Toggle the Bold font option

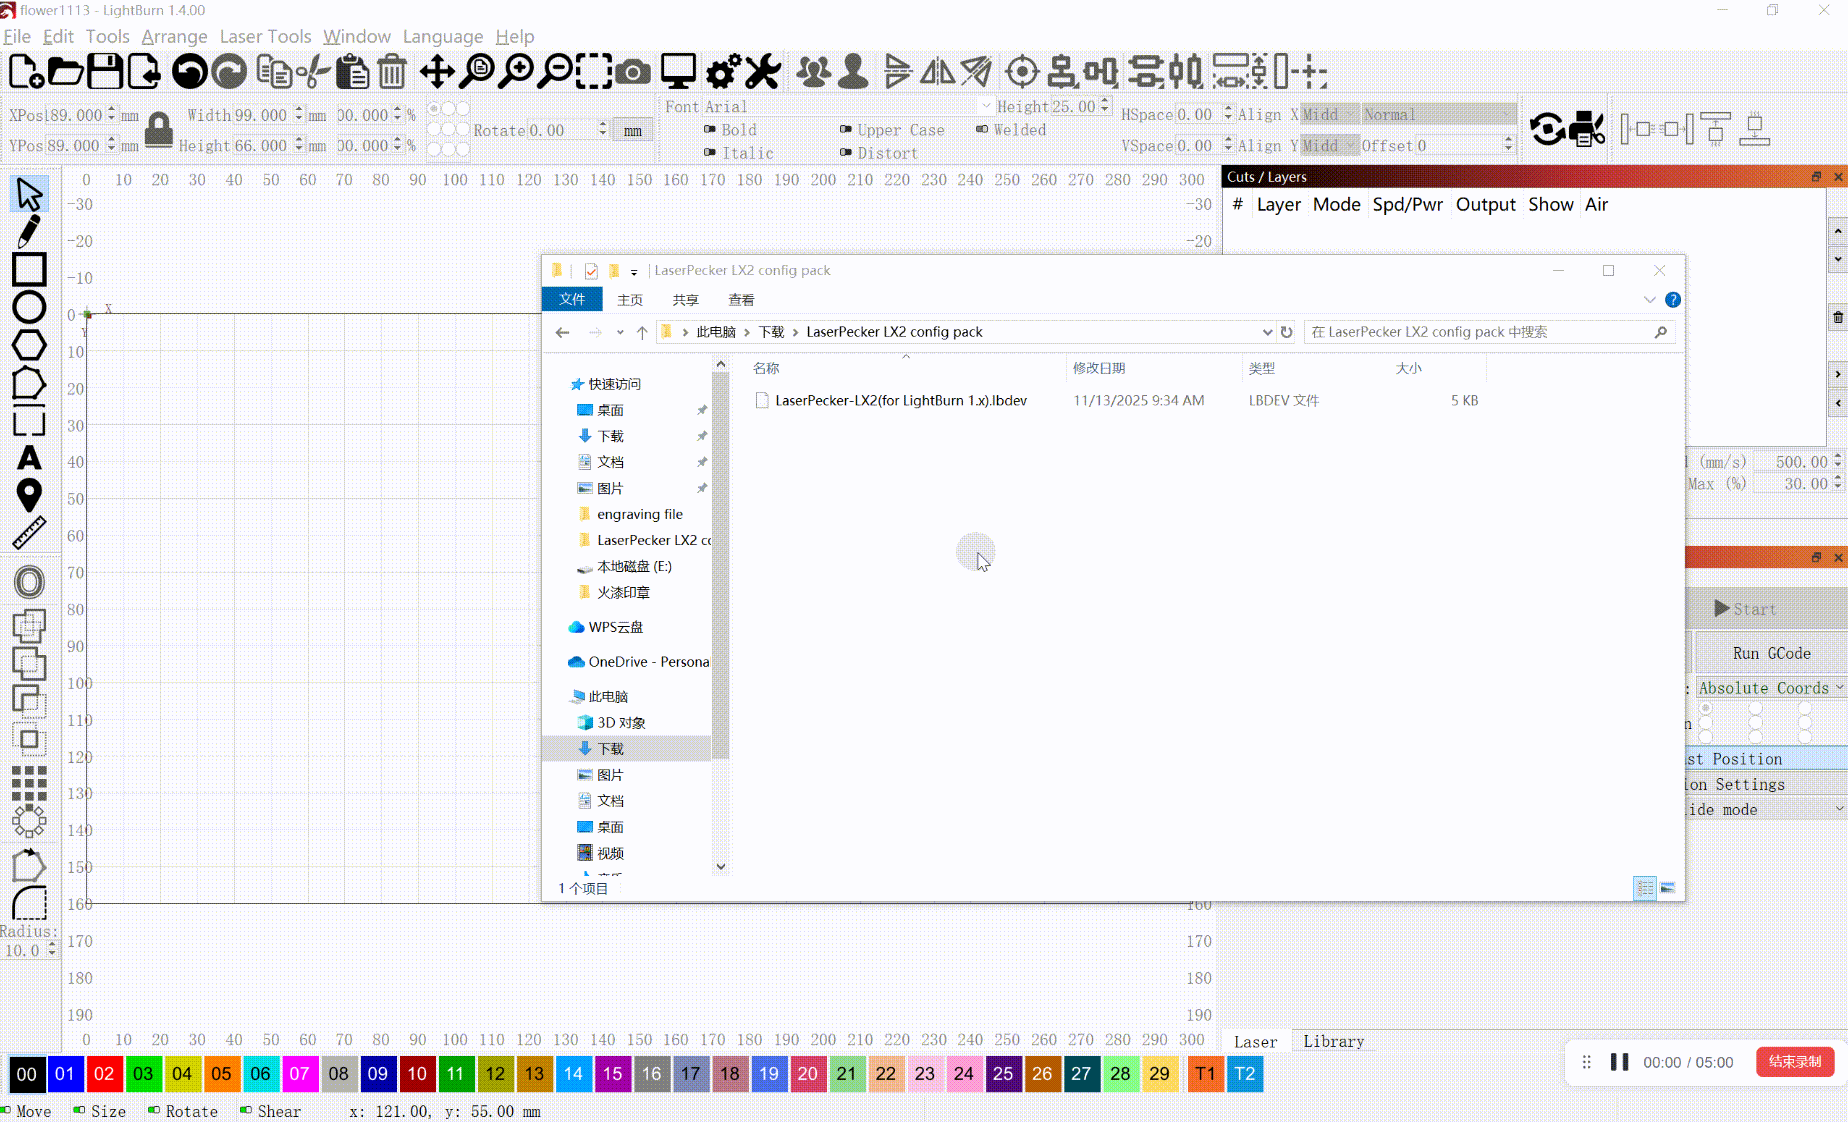[710, 130]
